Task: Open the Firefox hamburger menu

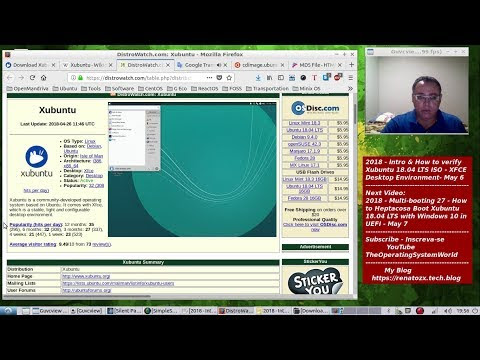Action: point(351,78)
